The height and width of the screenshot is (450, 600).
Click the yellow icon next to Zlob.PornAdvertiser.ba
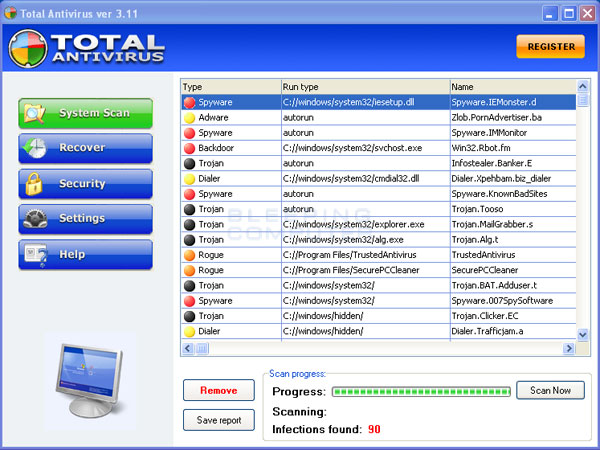189,117
